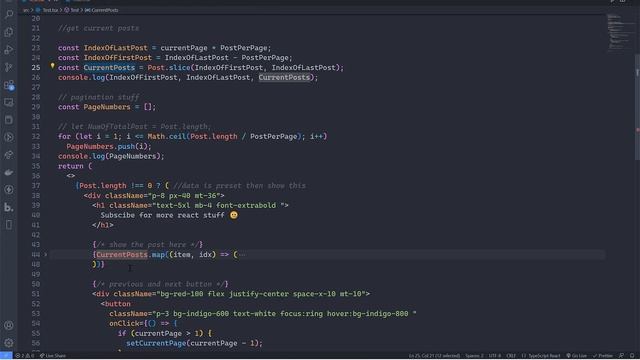
Task: Change the CRLF end-of-line sequence
Action: pos(511,356)
